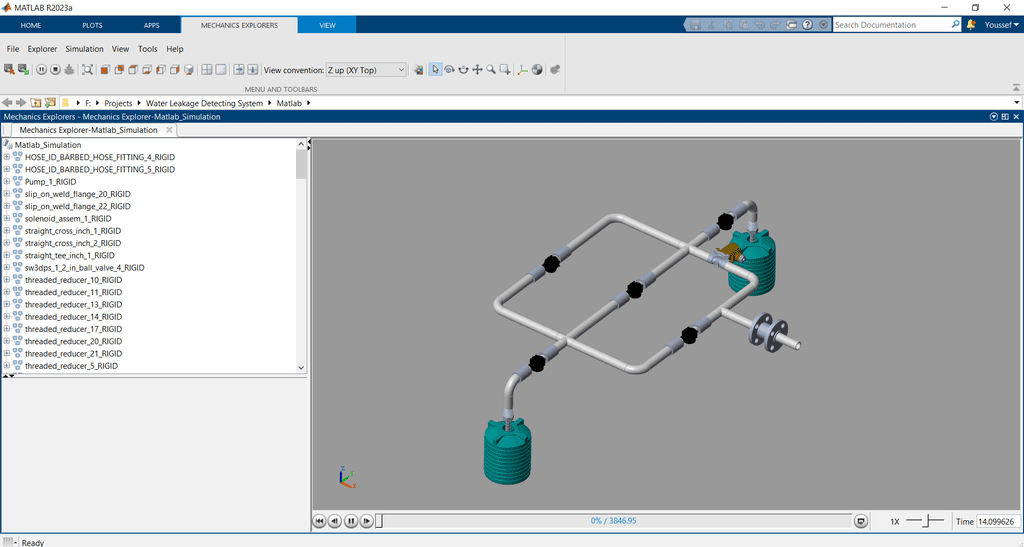The width and height of the screenshot is (1024, 547).
Task: Open the View convention dropdown
Action: (366, 70)
